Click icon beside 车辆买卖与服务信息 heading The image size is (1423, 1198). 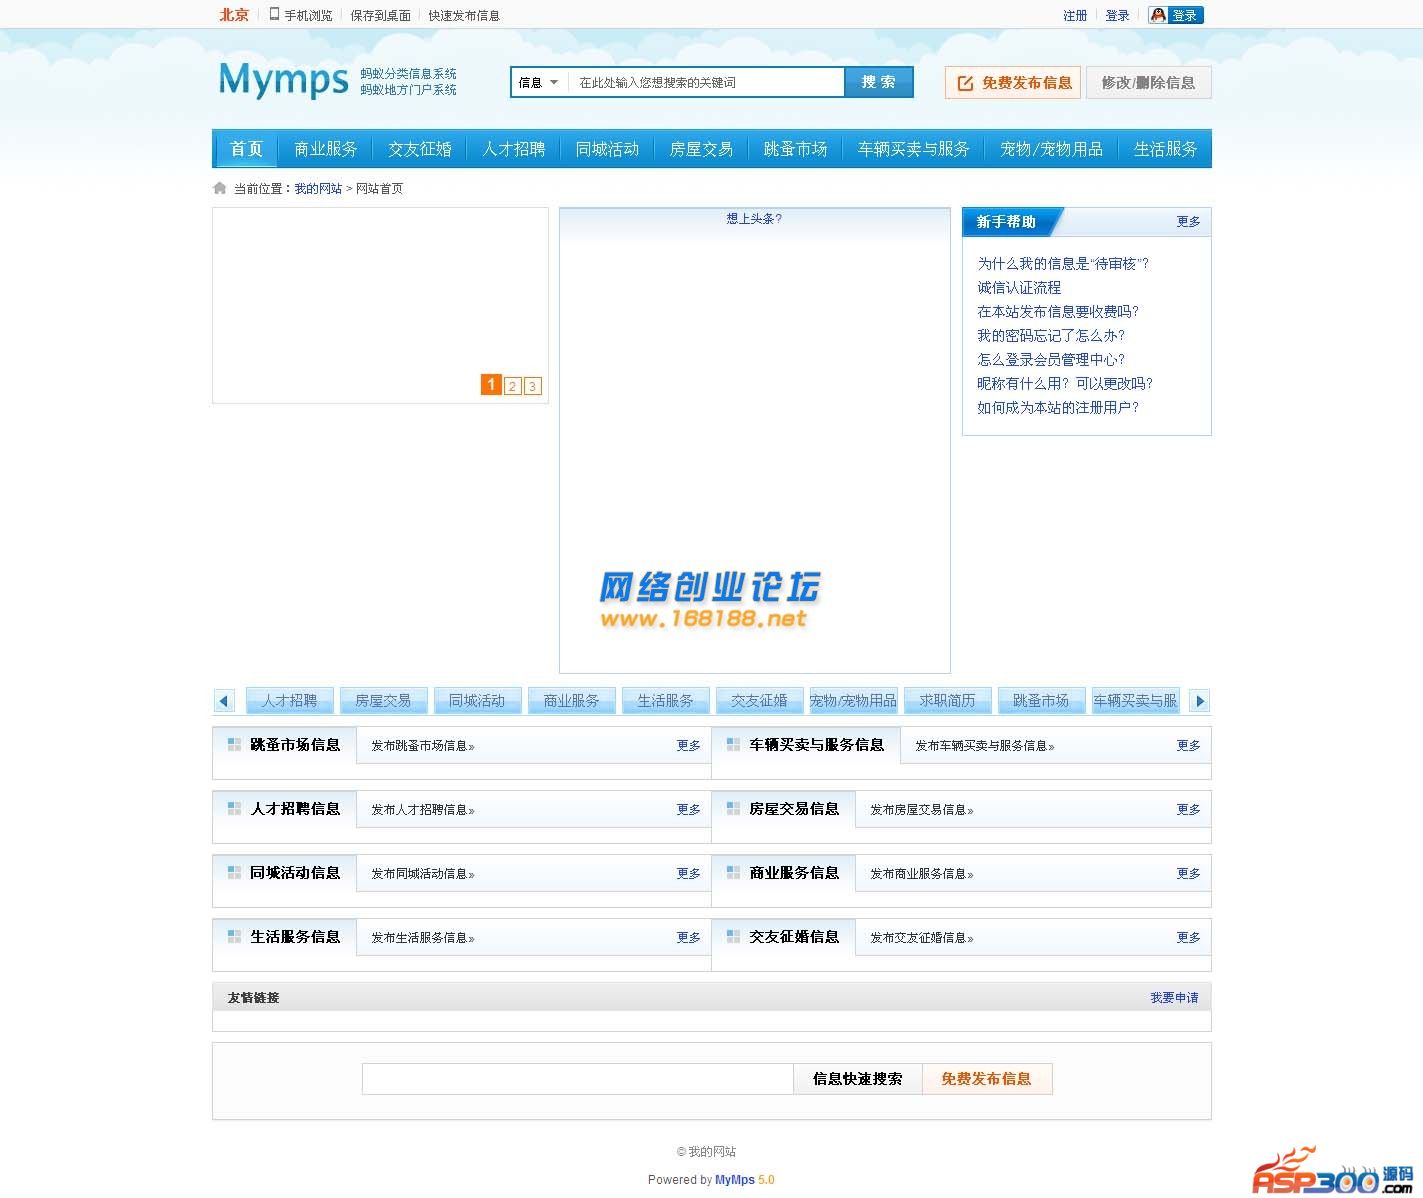(x=733, y=744)
